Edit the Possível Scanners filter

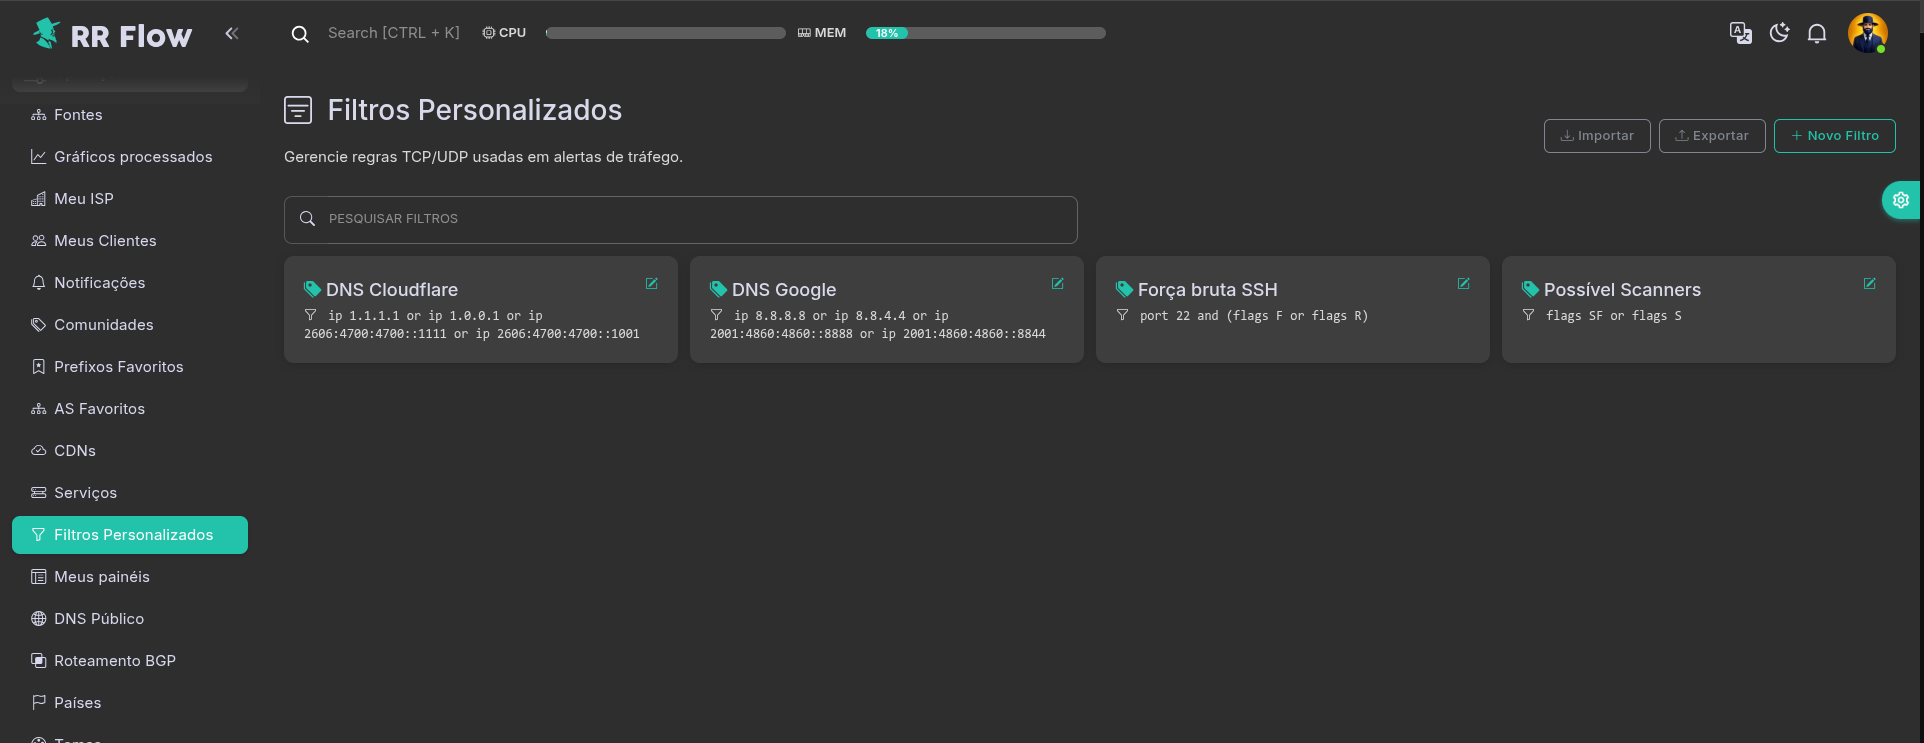1869,284
